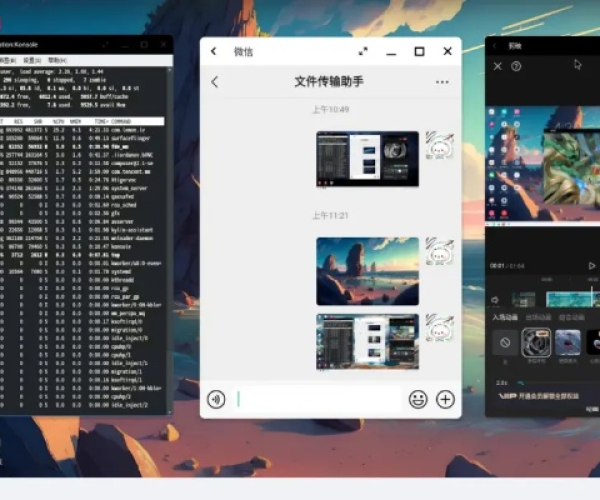Click the back arrow in WeChat title bar
The image size is (600, 500).
pos(214,51)
